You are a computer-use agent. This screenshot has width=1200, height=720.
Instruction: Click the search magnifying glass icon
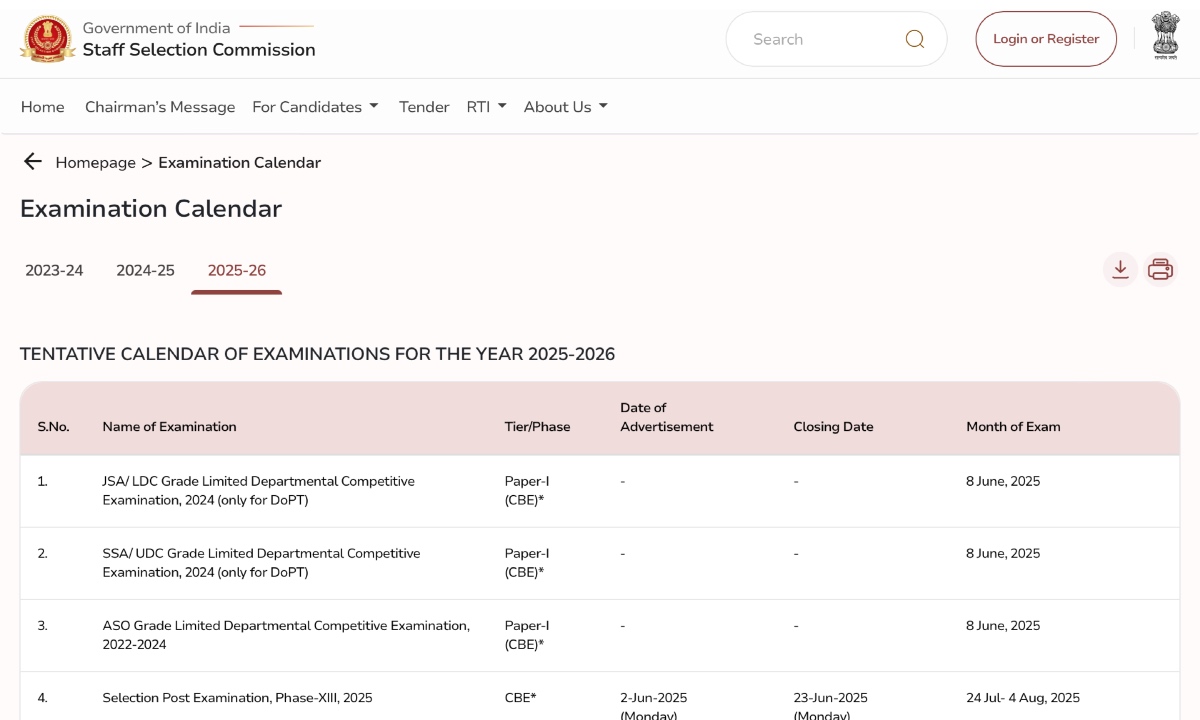coord(913,39)
